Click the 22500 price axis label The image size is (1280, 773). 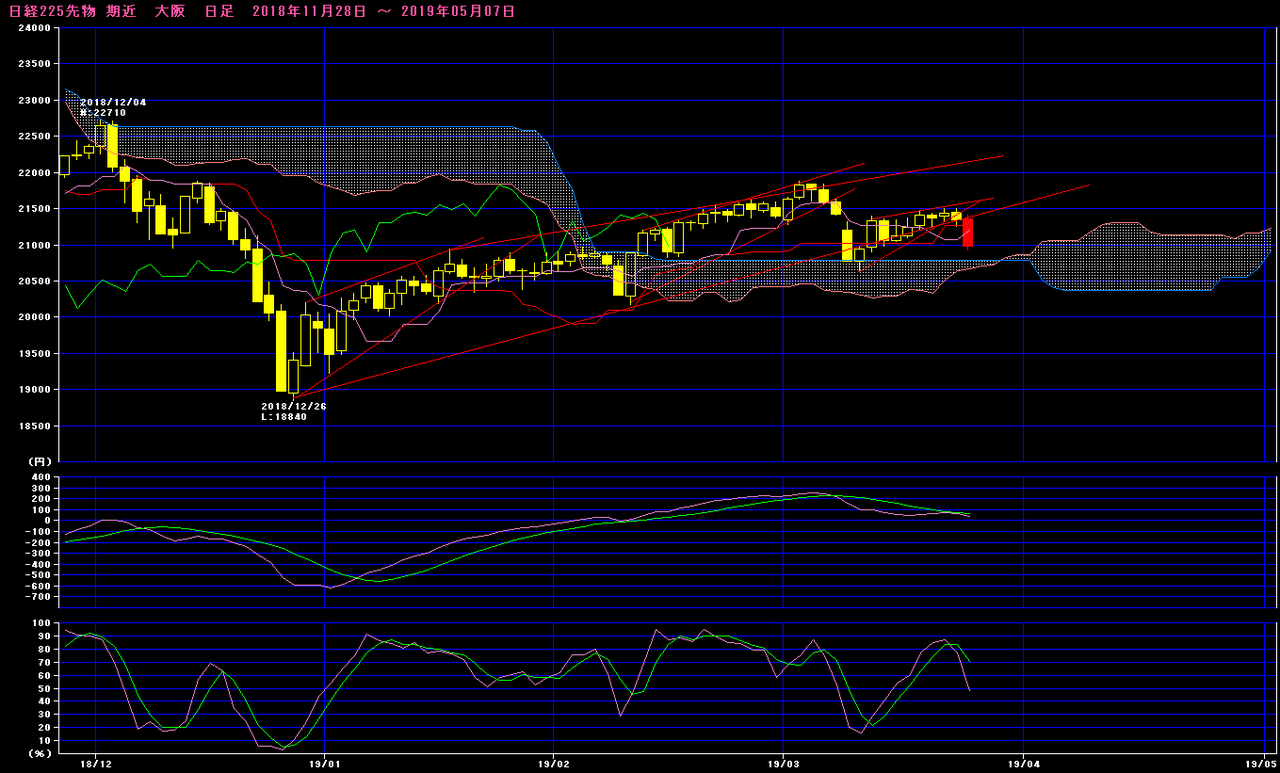(35, 137)
